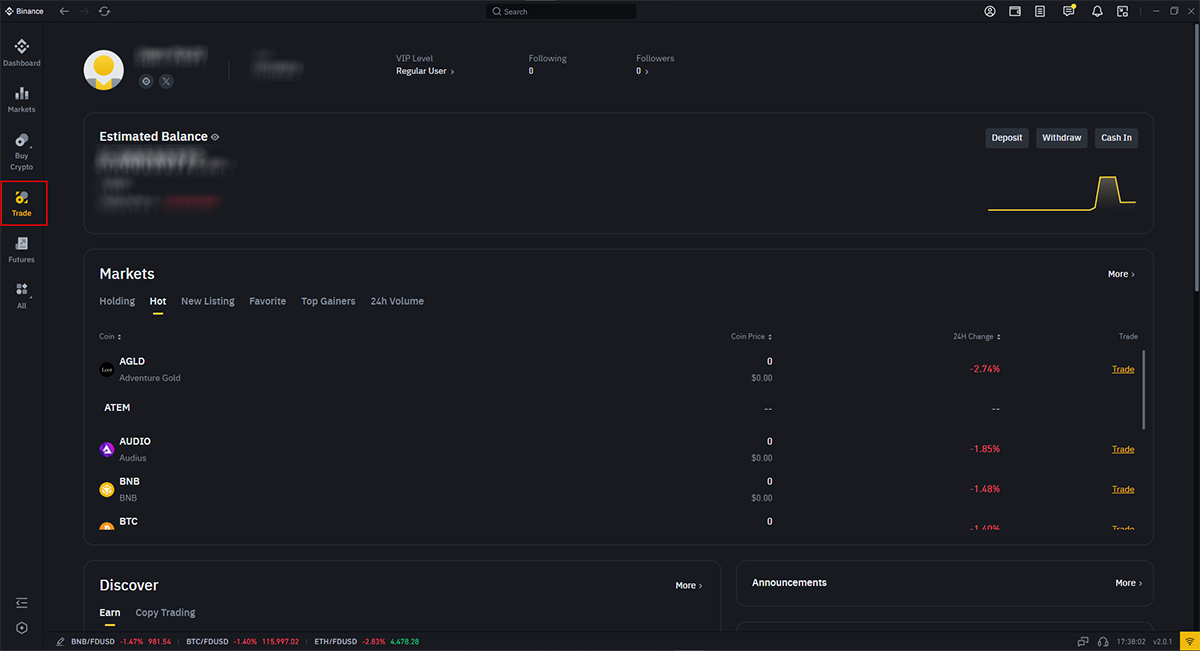Switch to the New Listing tab
The width and height of the screenshot is (1200, 651).
pyautogui.click(x=208, y=301)
